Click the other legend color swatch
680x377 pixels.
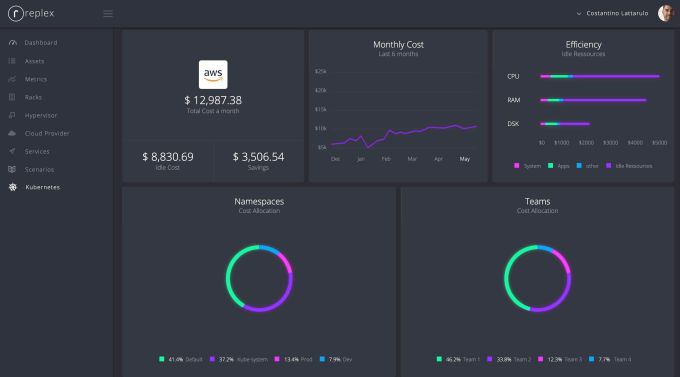(579, 166)
